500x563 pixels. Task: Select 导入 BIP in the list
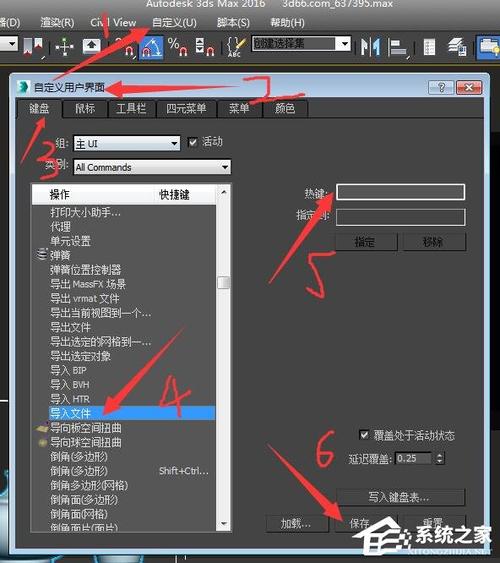coord(68,370)
